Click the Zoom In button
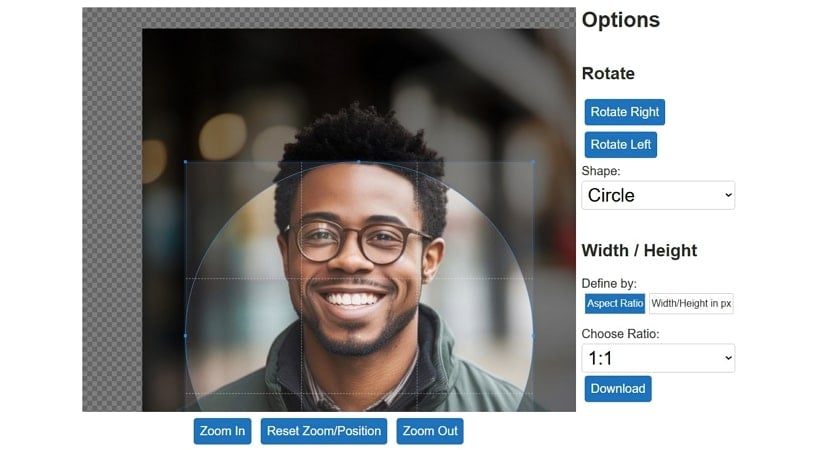 pos(222,431)
